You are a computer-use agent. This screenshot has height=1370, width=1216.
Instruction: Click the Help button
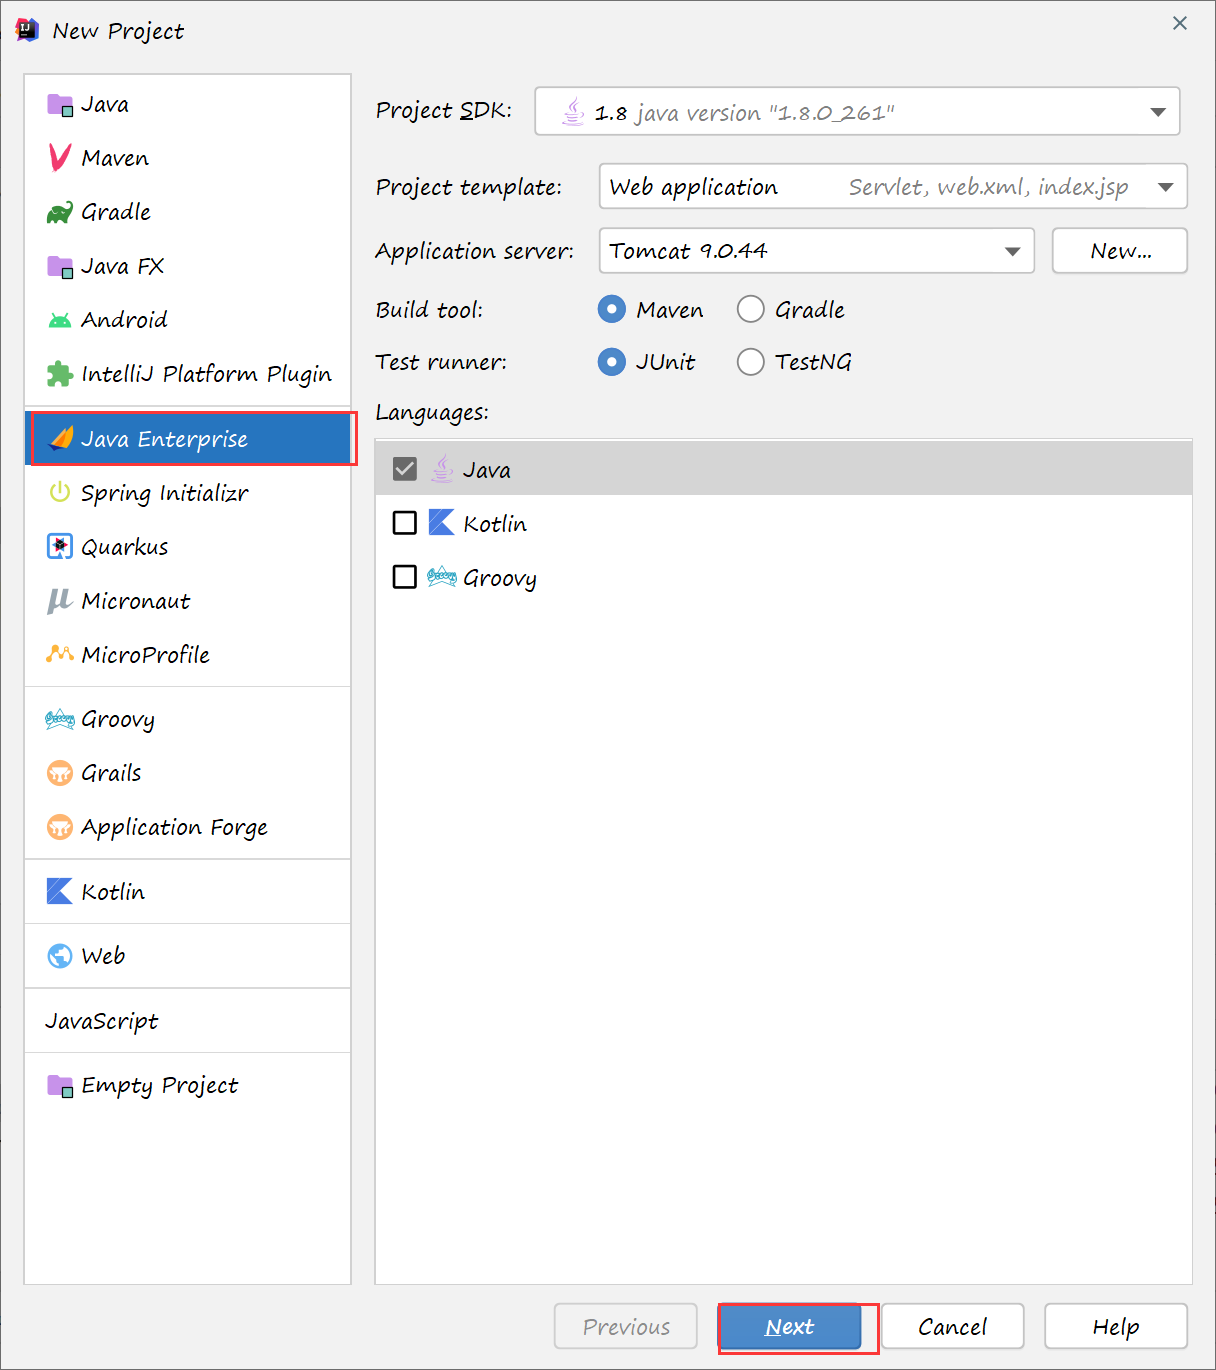pos(1116,1327)
